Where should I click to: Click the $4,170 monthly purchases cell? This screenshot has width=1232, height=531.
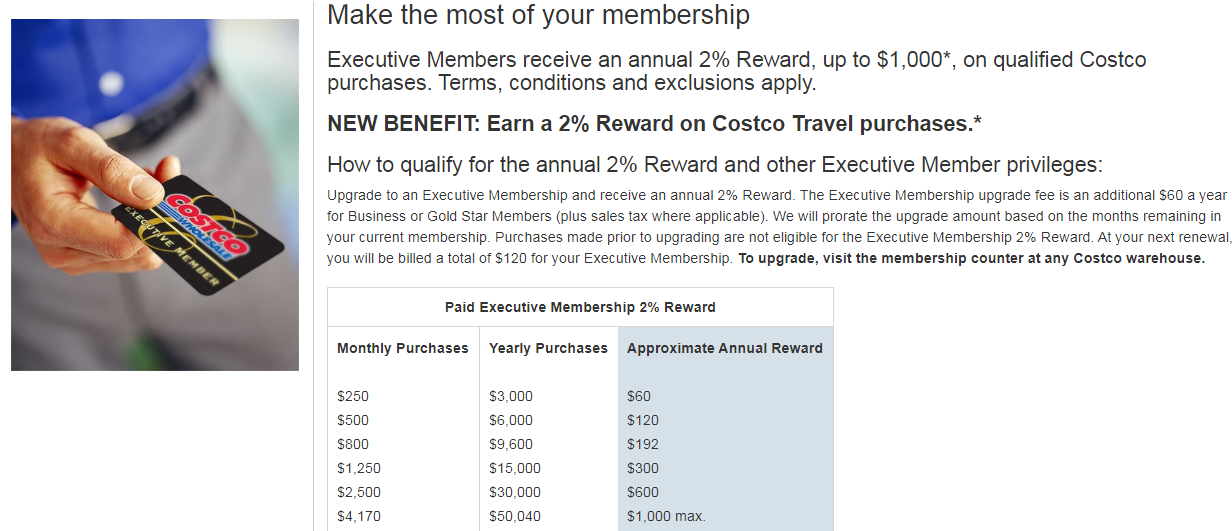click(x=359, y=517)
